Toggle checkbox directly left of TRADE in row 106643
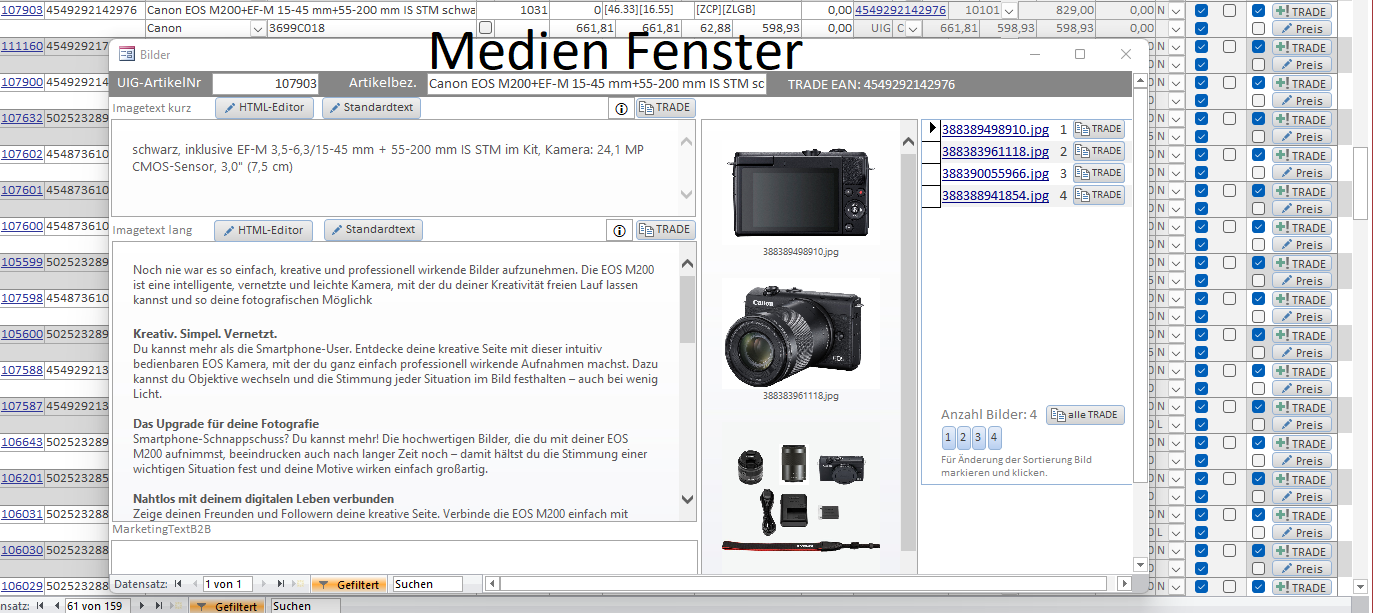The image size is (1377, 613). (1258, 443)
